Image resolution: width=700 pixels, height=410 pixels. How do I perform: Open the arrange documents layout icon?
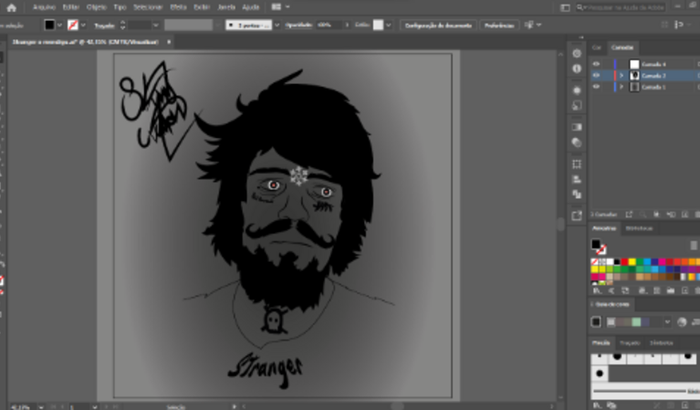point(276,7)
